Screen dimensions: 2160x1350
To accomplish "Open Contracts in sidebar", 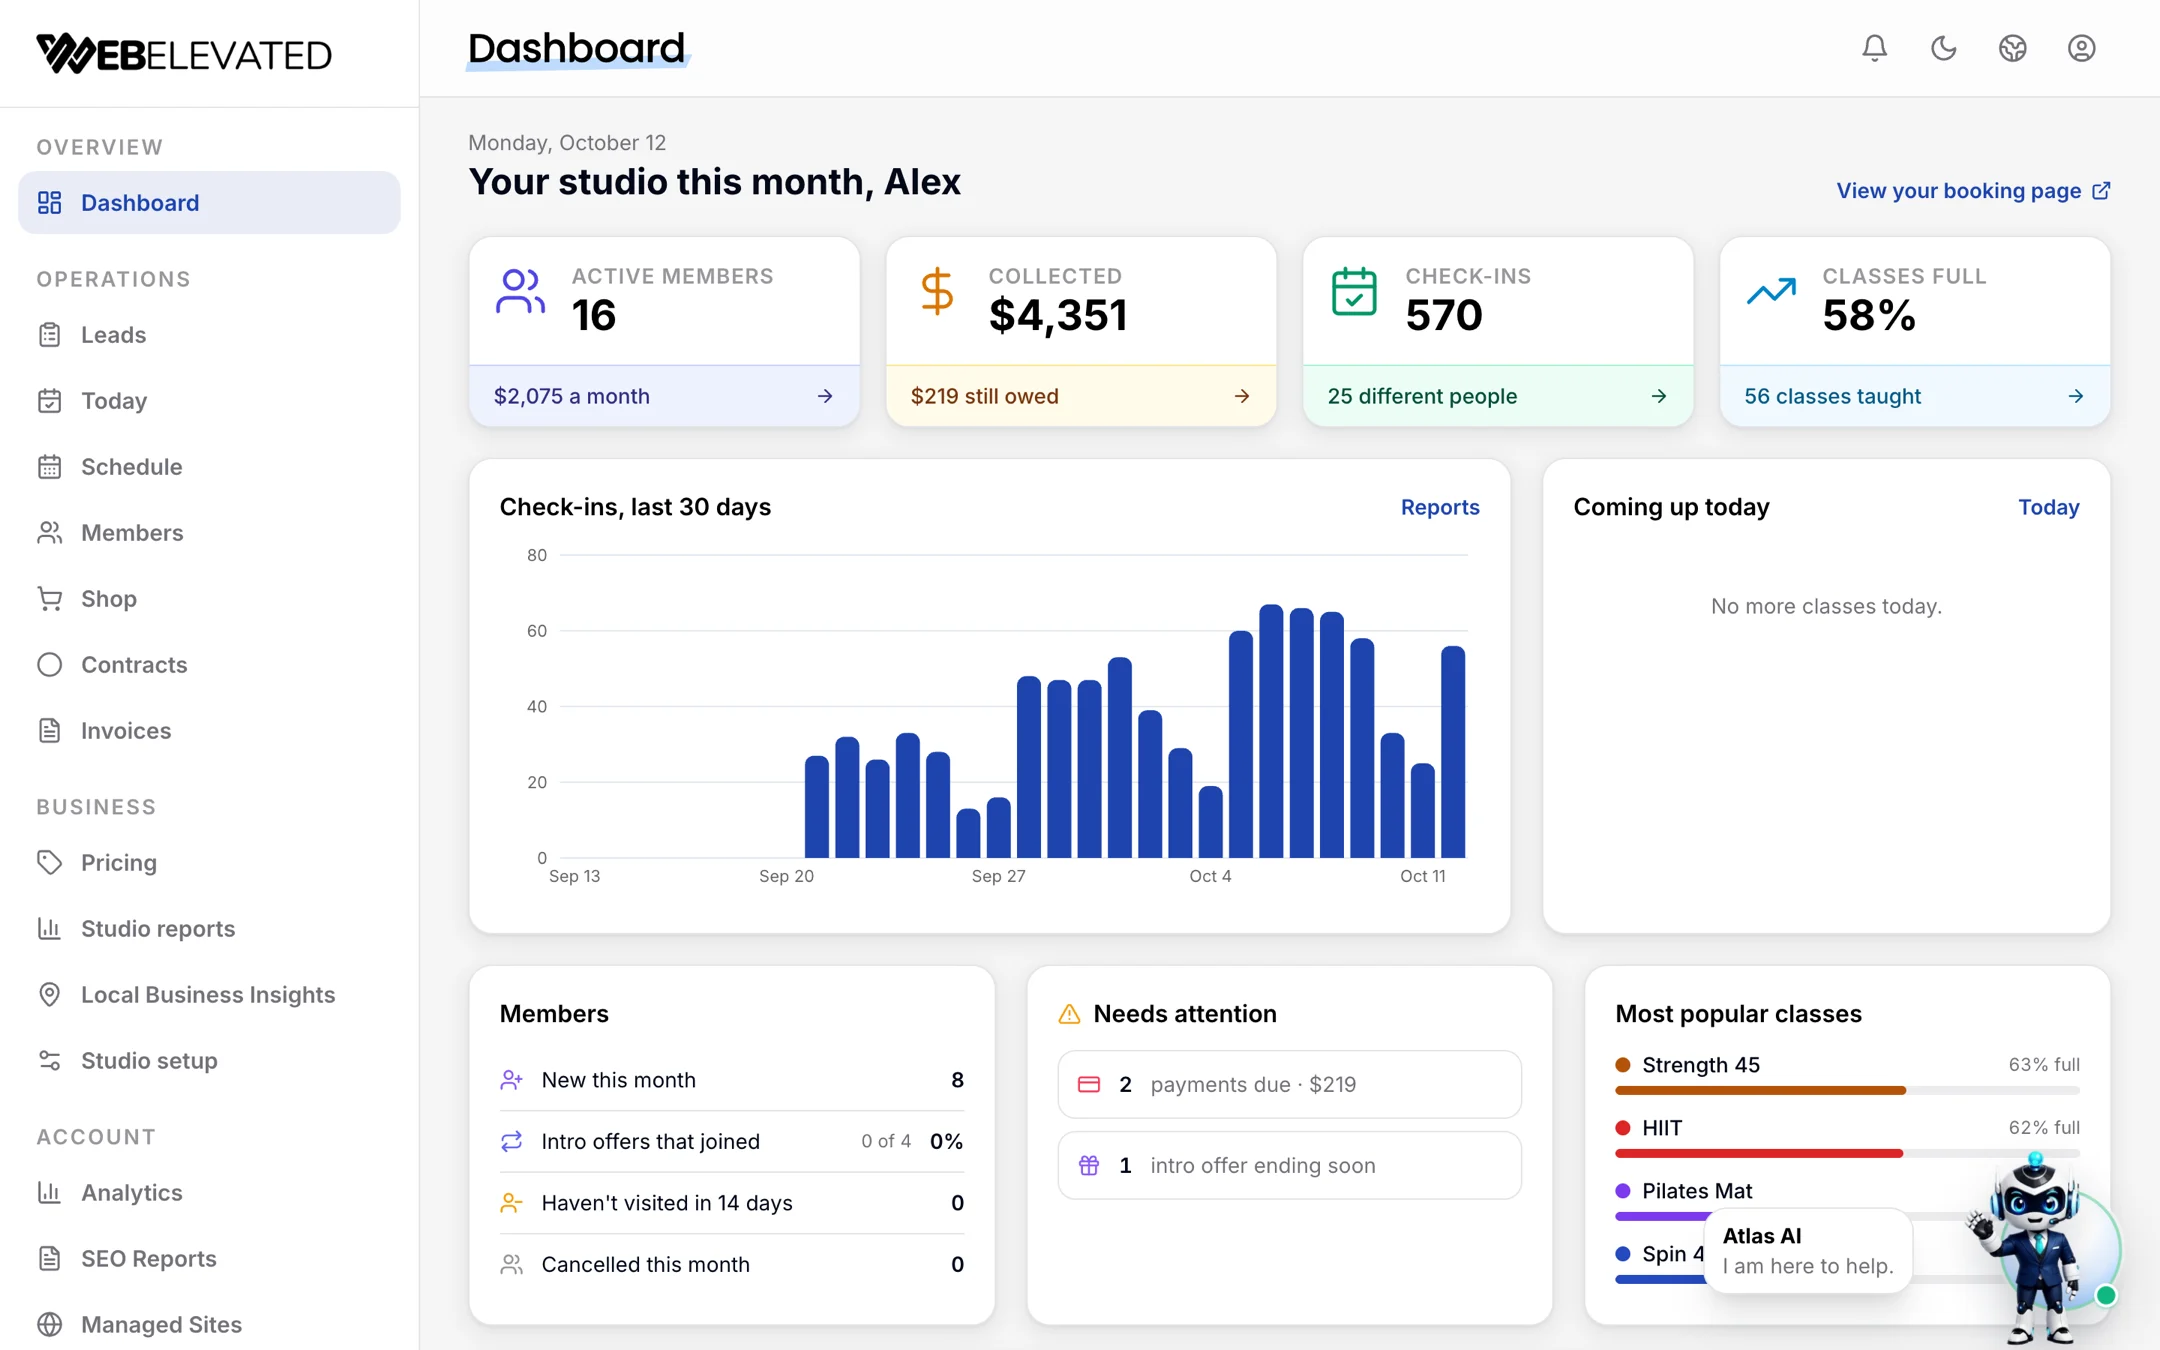I will tap(209, 664).
